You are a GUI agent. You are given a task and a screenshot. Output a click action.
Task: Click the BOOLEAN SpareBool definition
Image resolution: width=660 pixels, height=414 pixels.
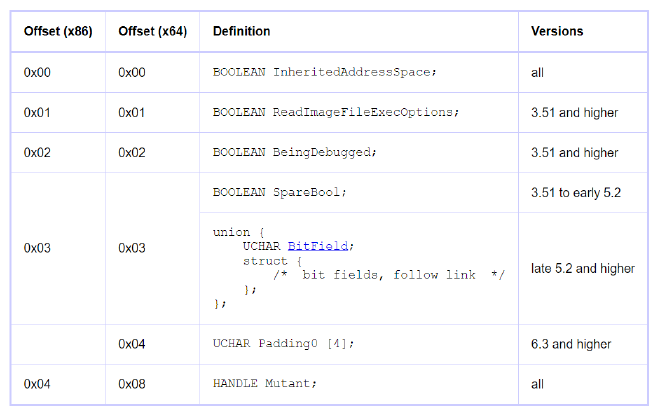point(280,192)
